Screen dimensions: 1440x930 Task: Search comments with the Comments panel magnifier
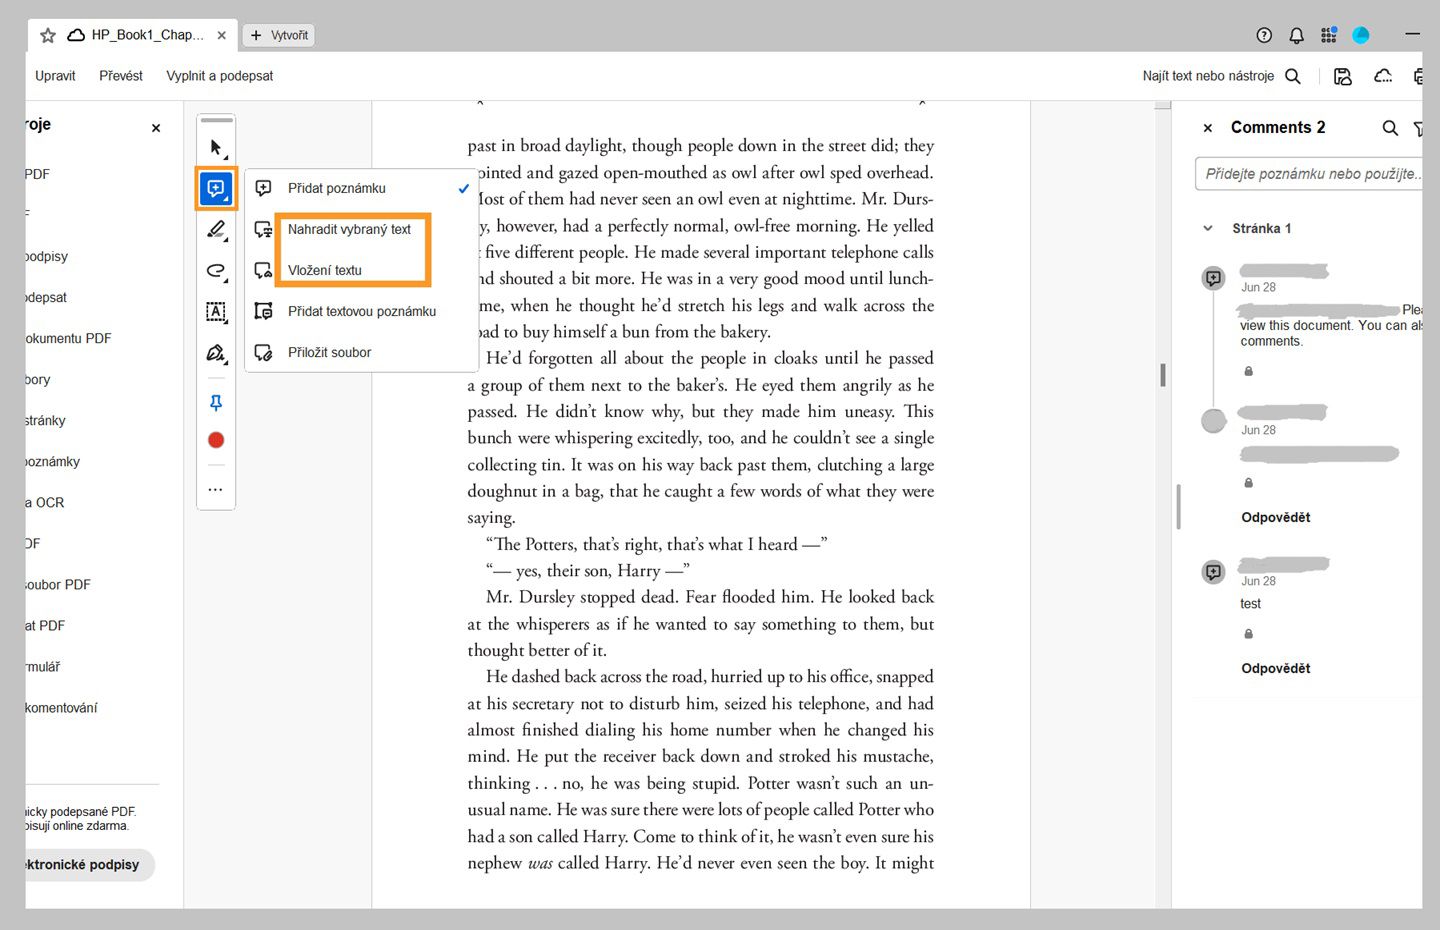(1390, 128)
